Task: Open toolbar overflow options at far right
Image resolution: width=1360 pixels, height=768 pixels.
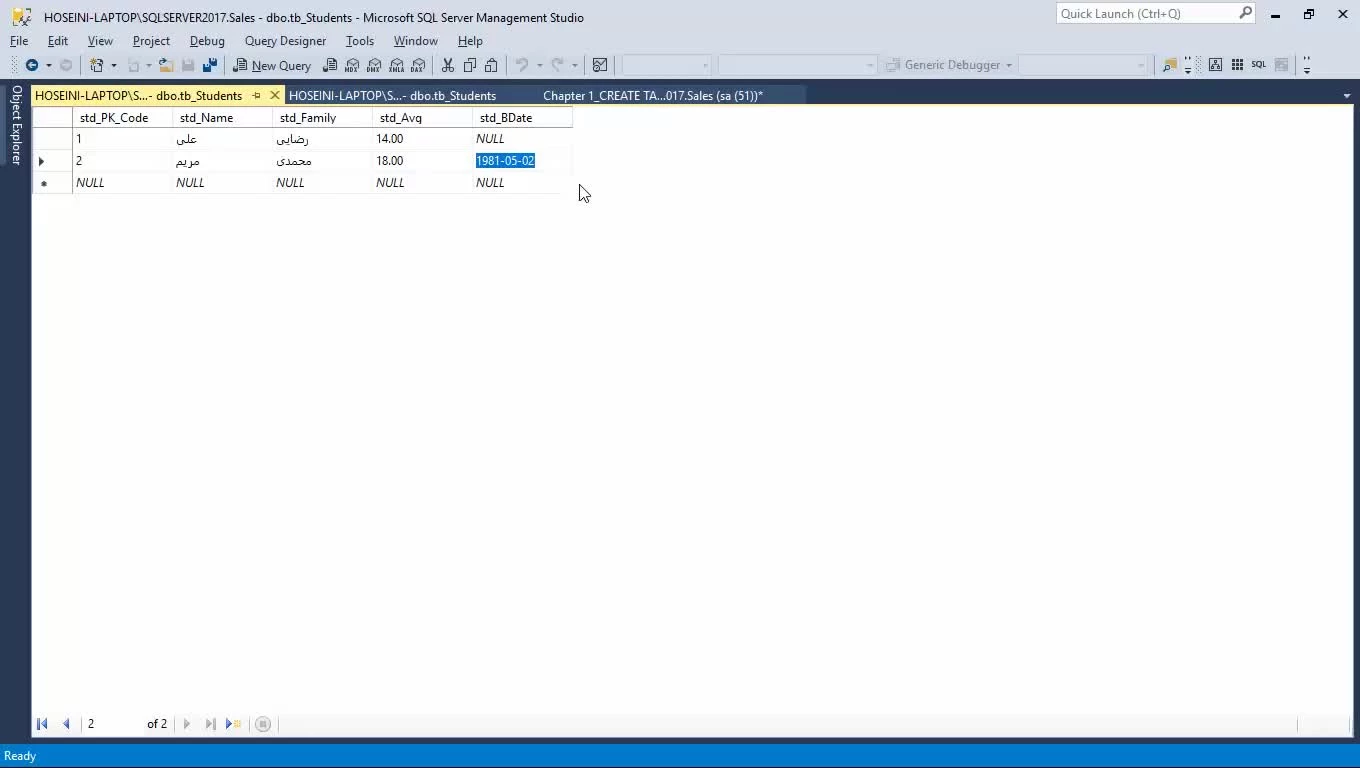Action: point(1306,66)
